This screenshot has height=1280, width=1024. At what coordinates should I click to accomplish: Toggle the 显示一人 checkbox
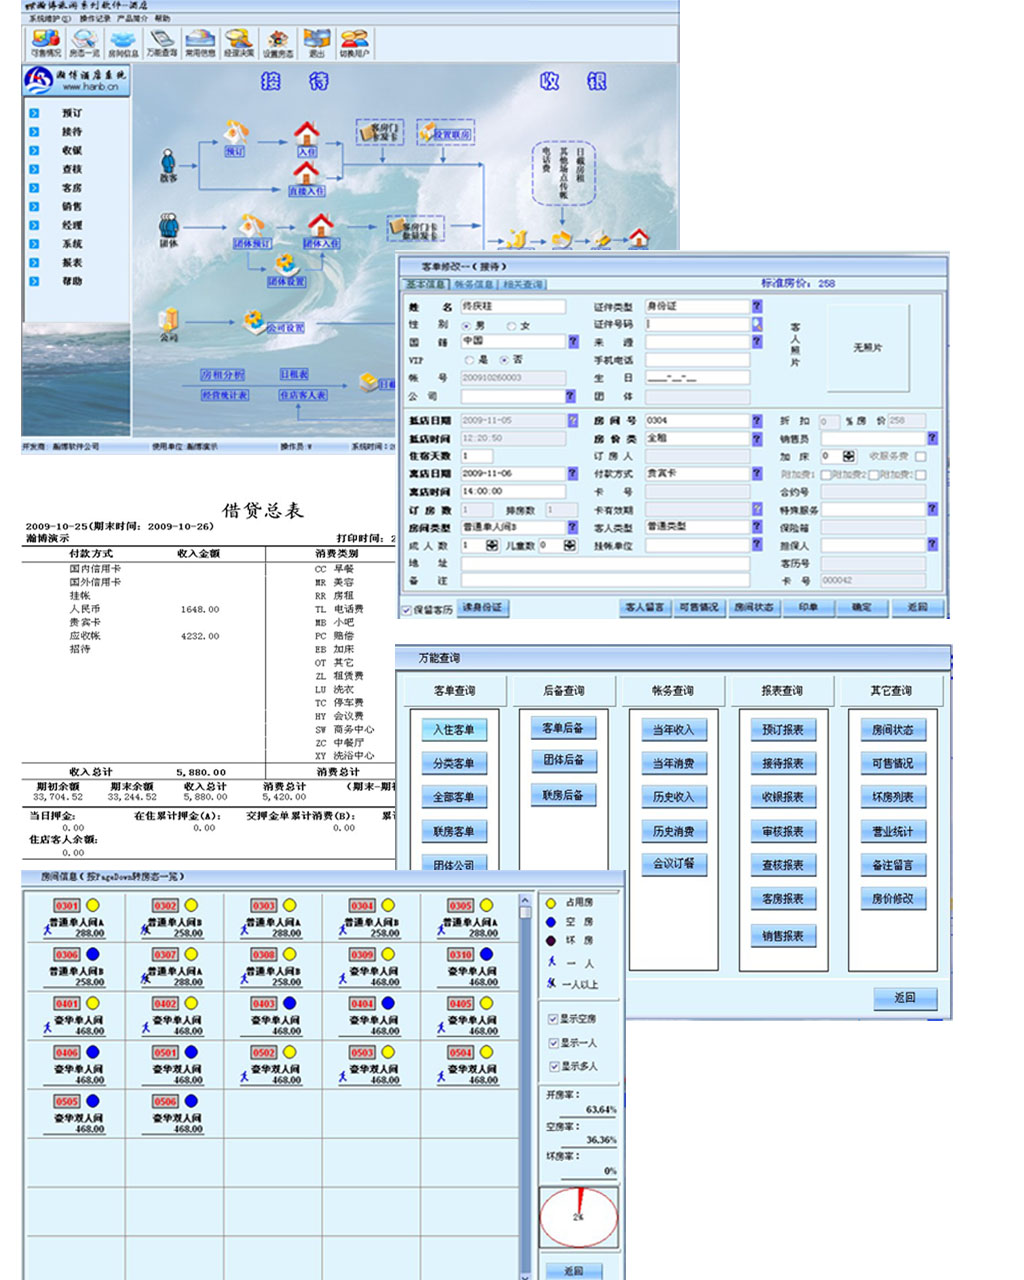(553, 1043)
